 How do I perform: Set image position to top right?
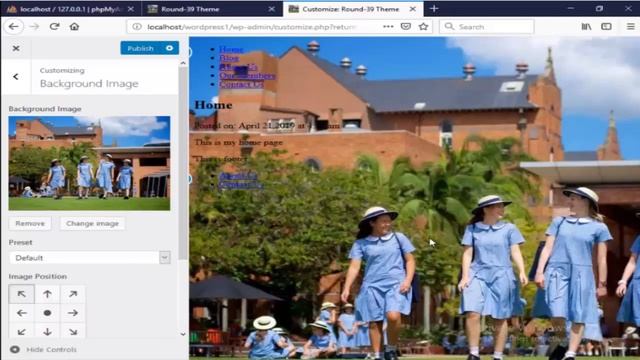click(73, 294)
